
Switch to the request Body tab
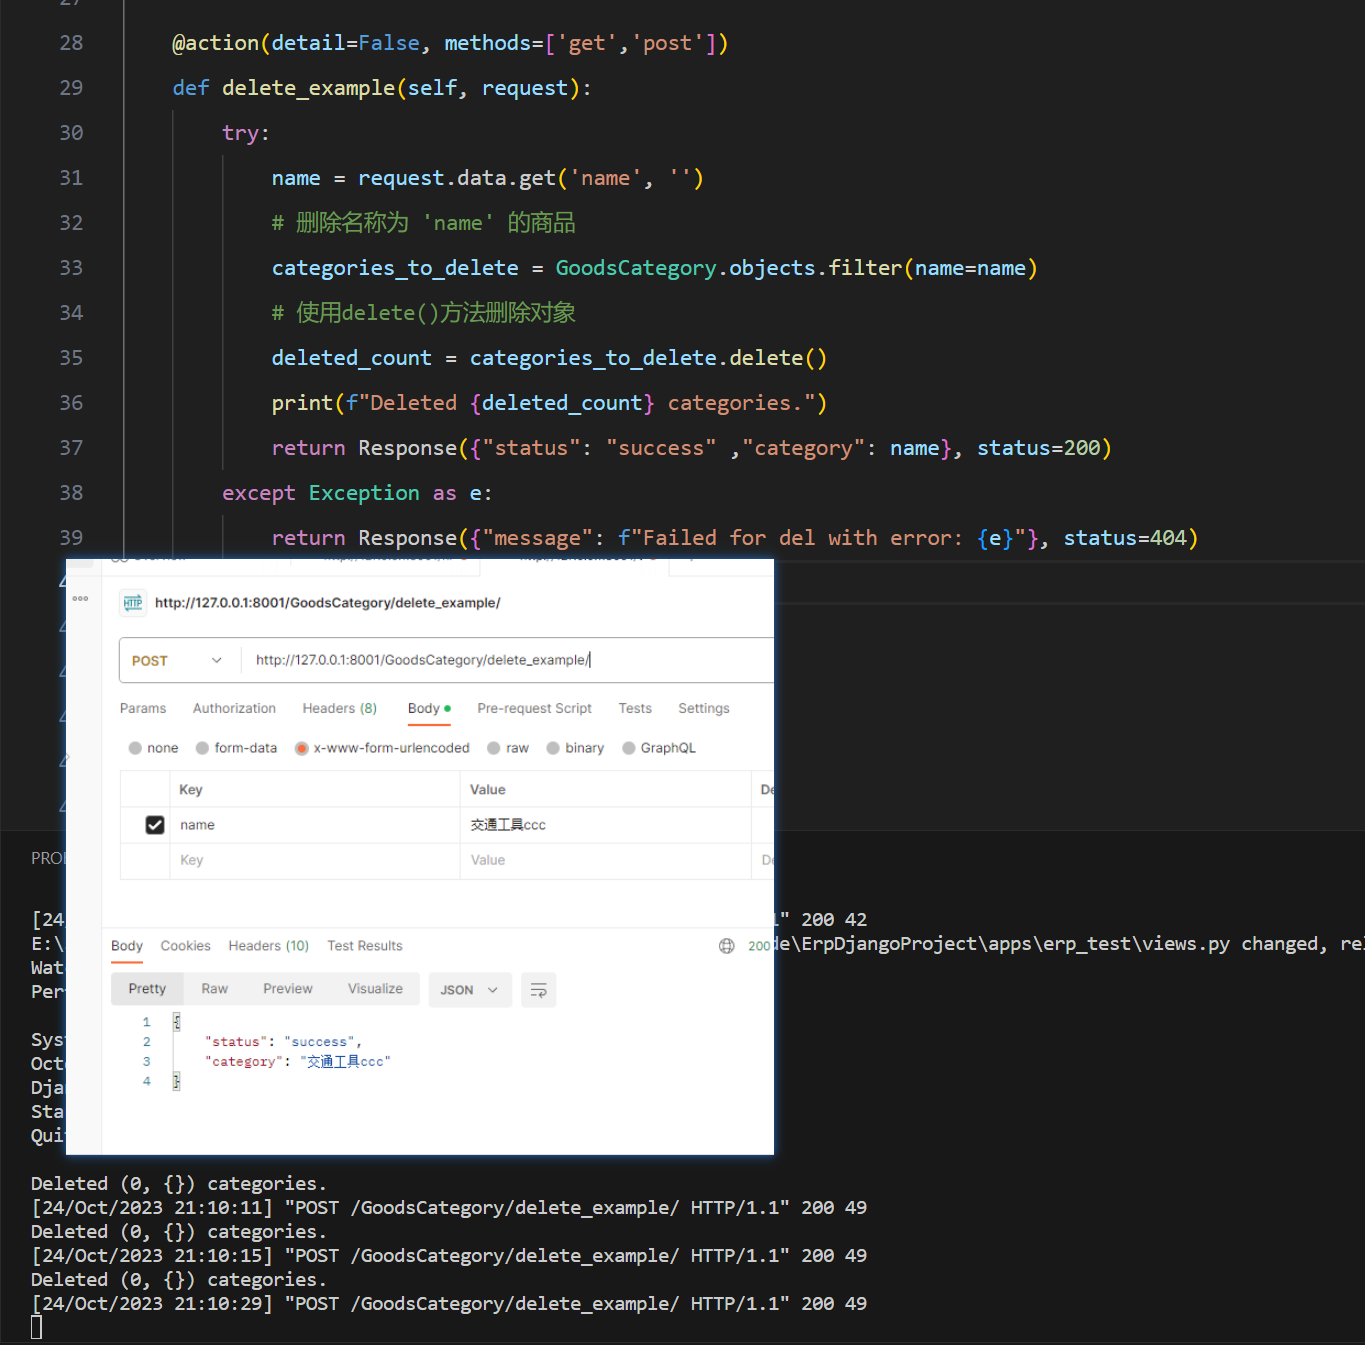429,708
